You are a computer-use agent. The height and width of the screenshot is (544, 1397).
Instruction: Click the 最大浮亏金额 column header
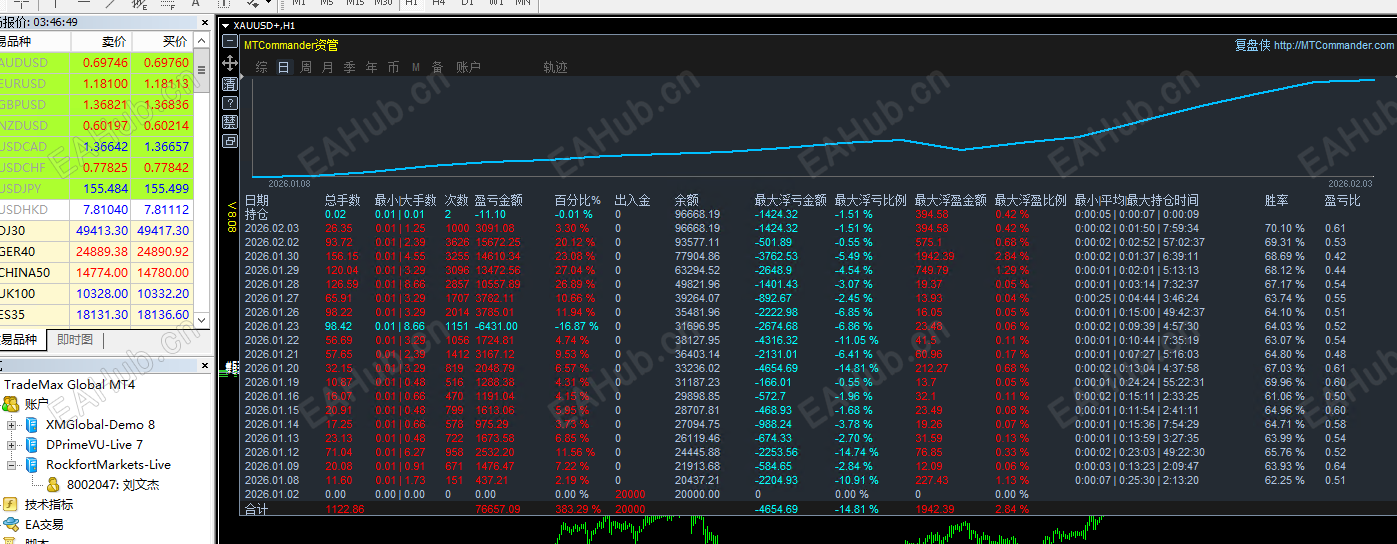coord(790,201)
